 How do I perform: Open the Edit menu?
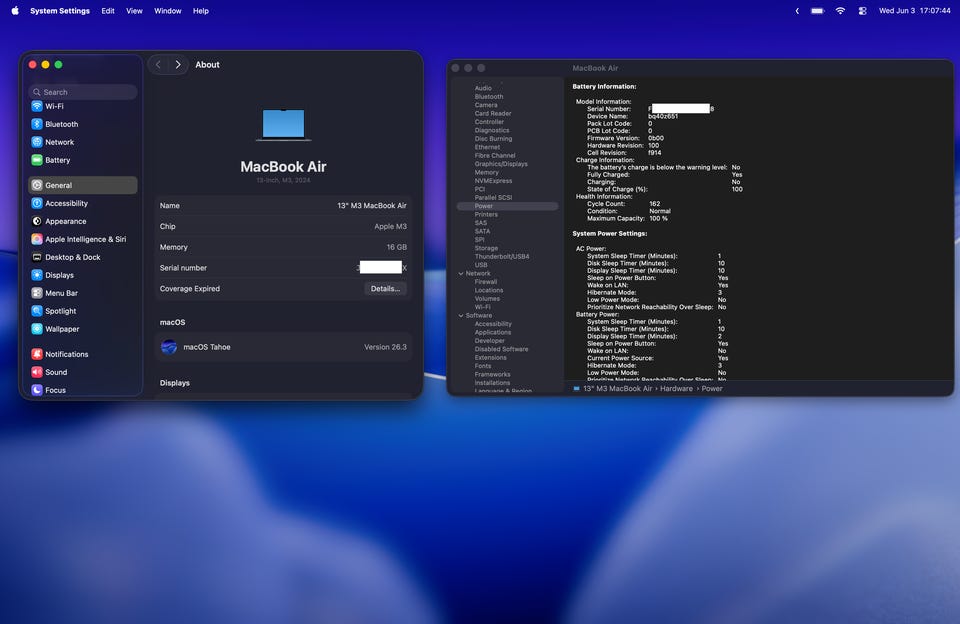click(x=108, y=10)
